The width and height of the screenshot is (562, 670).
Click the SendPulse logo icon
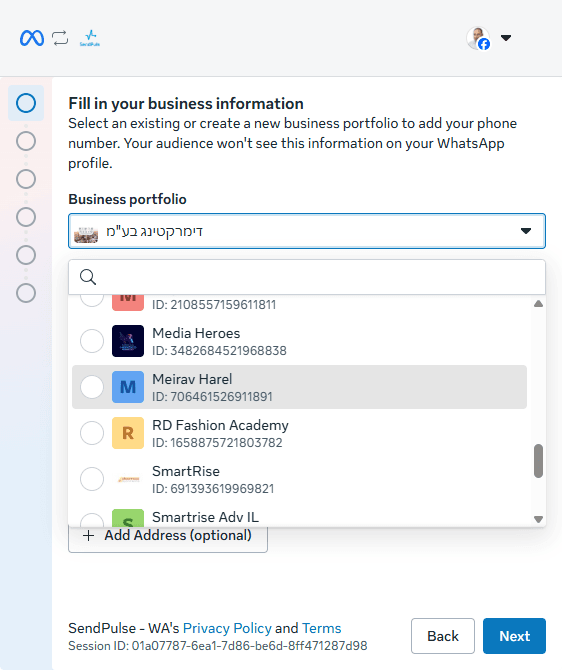coord(90,38)
